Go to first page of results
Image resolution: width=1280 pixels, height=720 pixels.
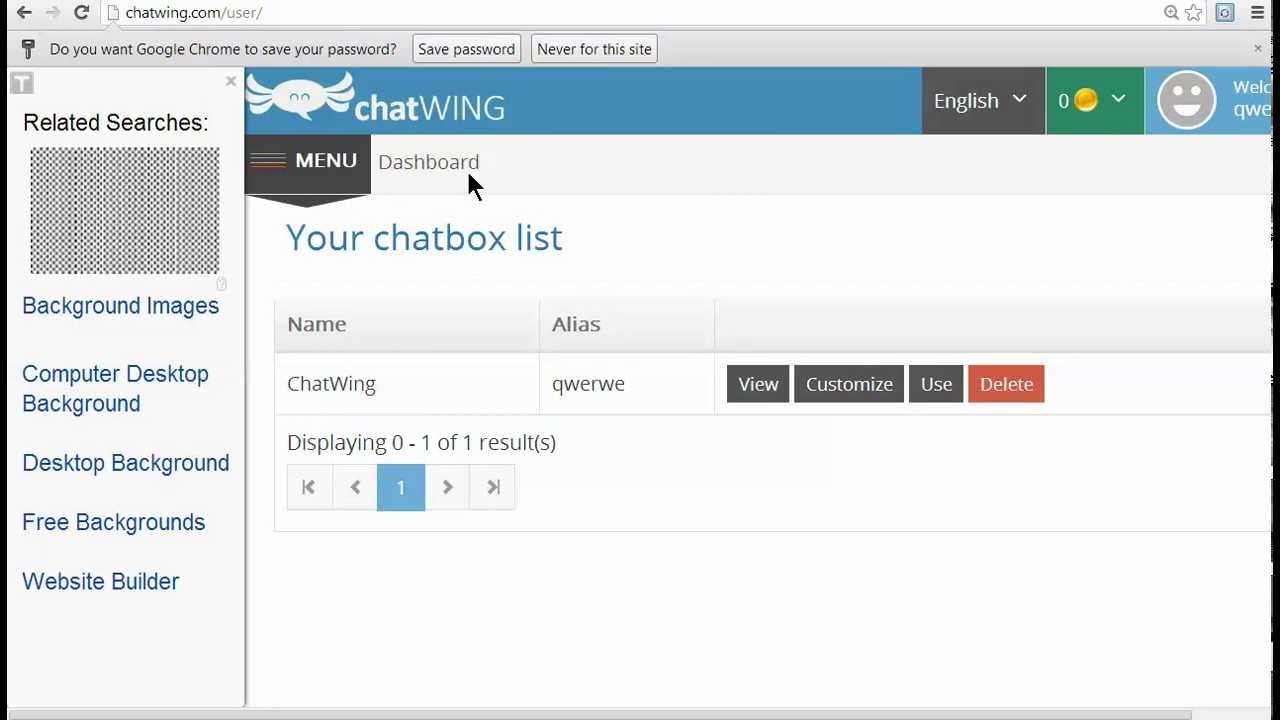tap(309, 487)
